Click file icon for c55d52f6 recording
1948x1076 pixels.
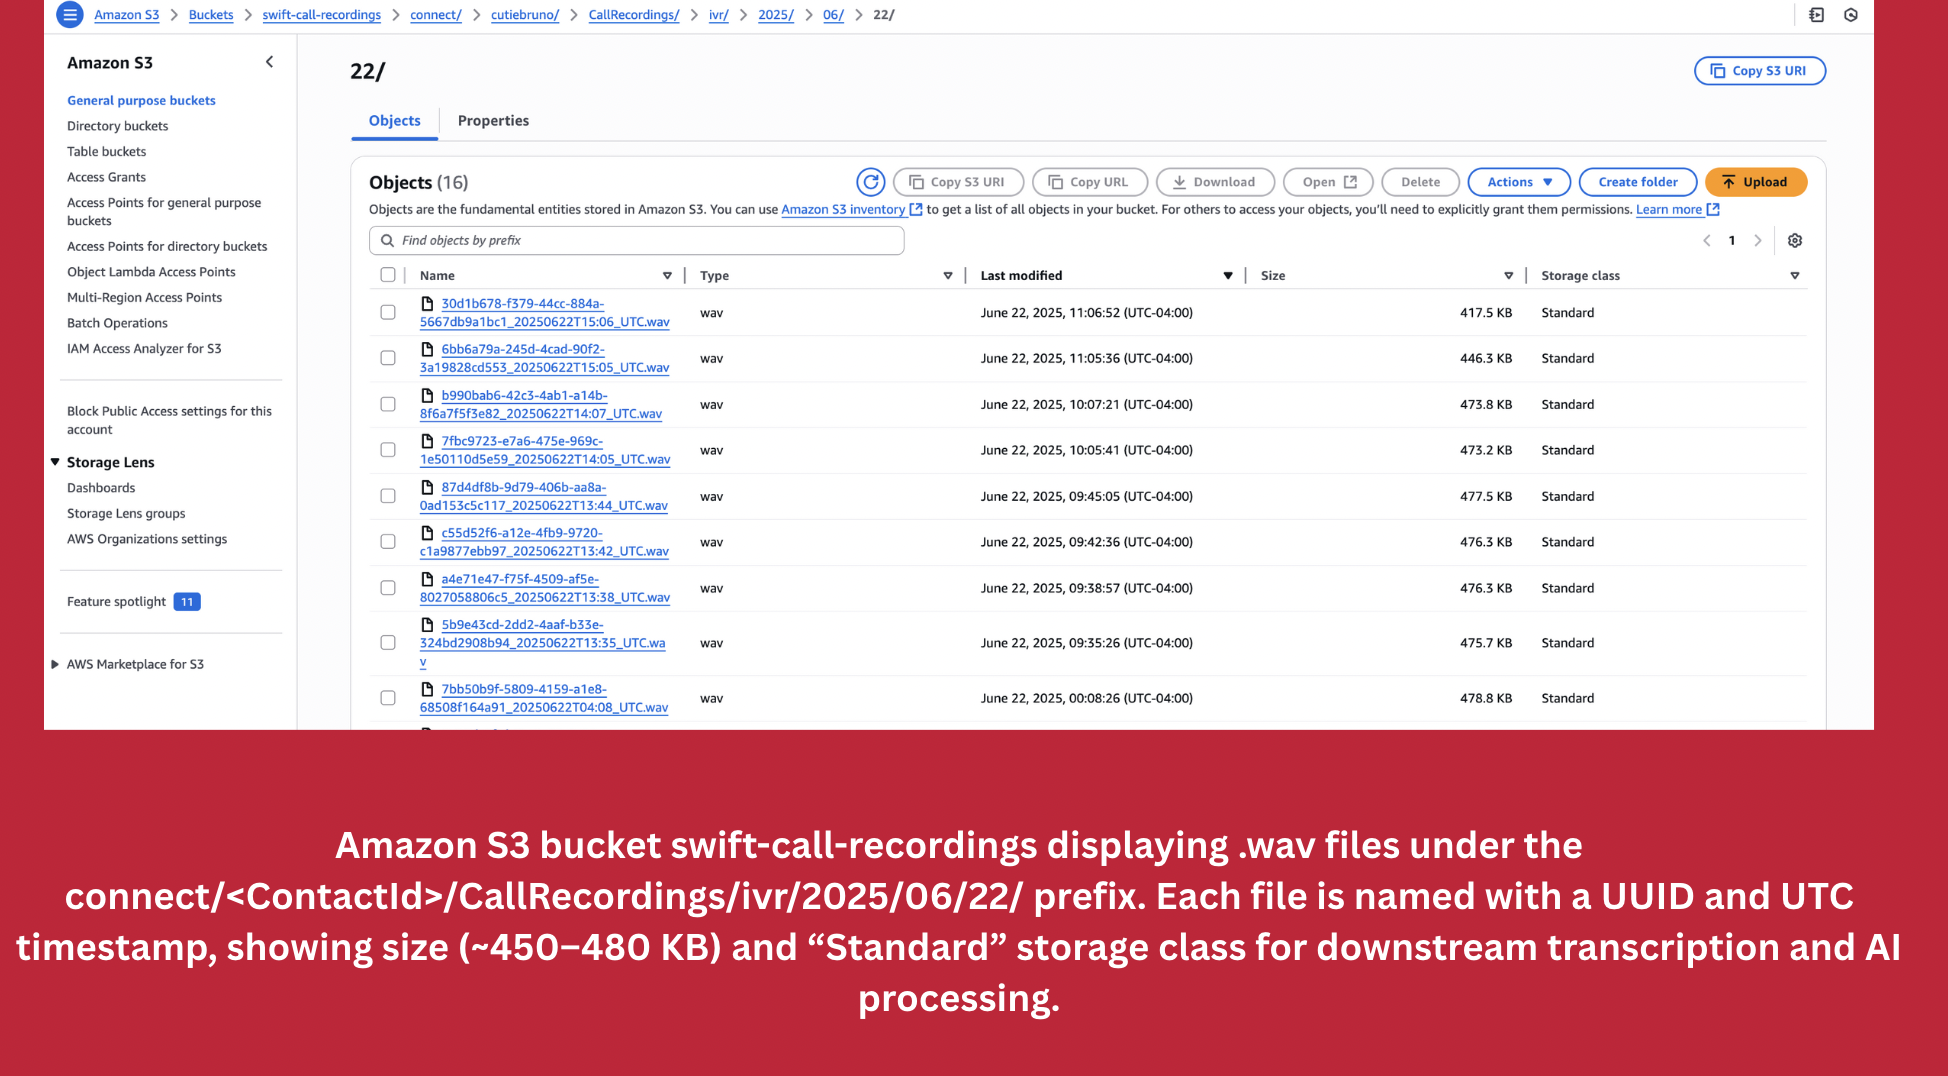tap(428, 534)
